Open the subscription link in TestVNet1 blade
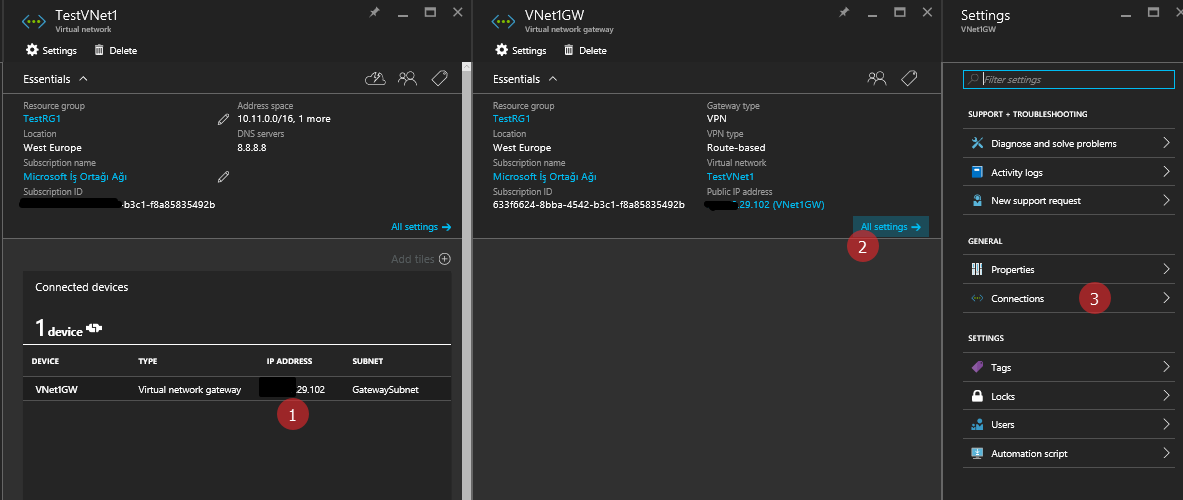The width and height of the screenshot is (1183, 500). [75, 176]
